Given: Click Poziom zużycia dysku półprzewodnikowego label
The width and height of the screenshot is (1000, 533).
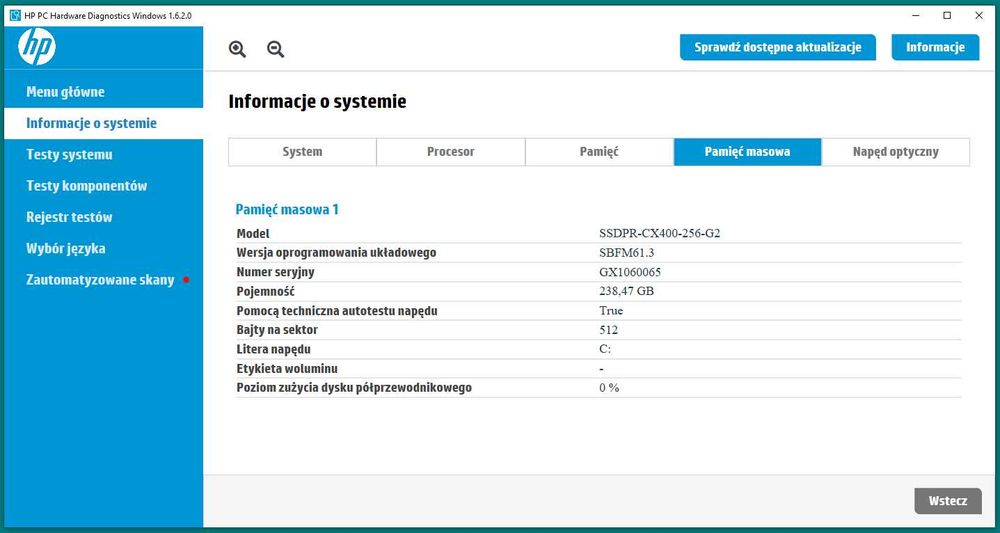Looking at the screenshot, I should point(354,388).
